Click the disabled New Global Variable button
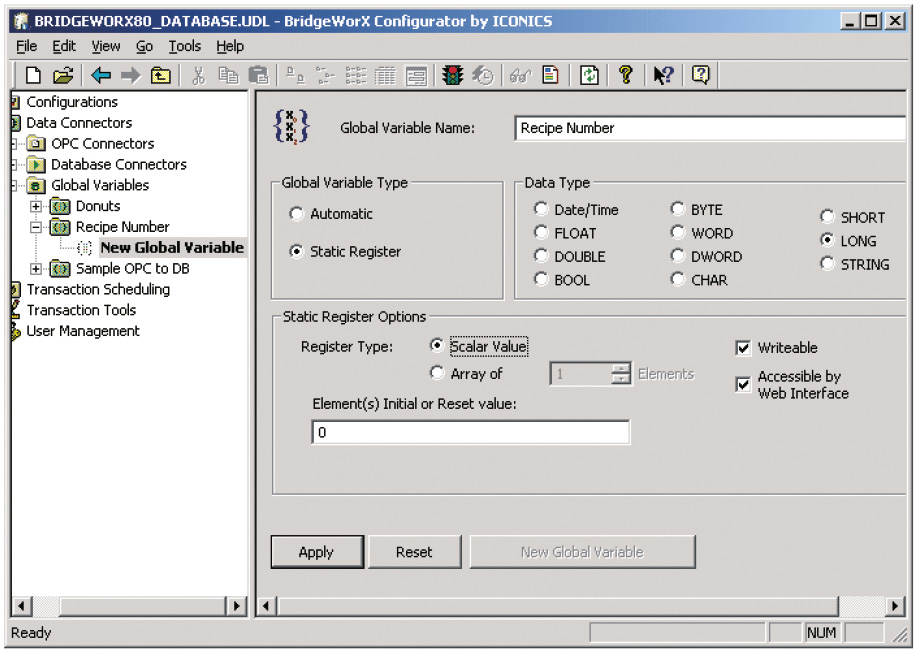This screenshot has height=653, width=917. point(582,552)
